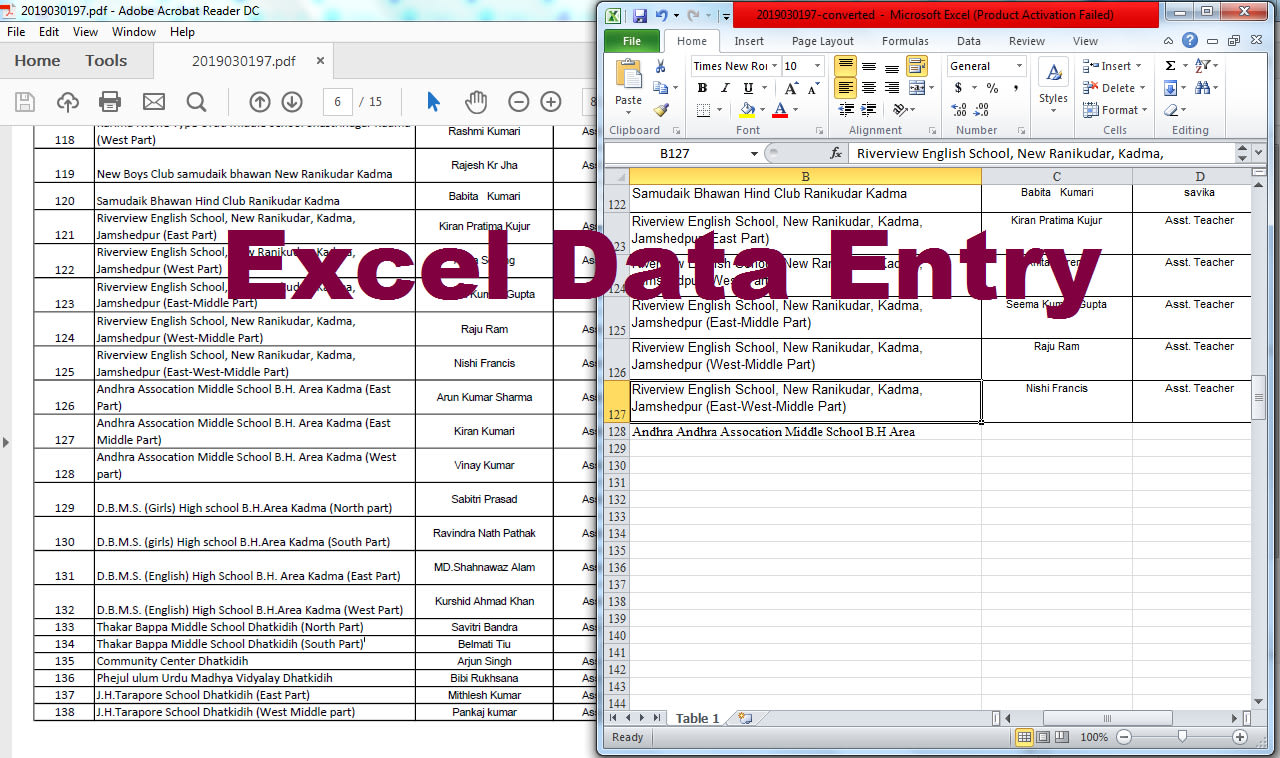
Task: Toggle Wrap Text in Alignment group
Action: click(x=916, y=66)
